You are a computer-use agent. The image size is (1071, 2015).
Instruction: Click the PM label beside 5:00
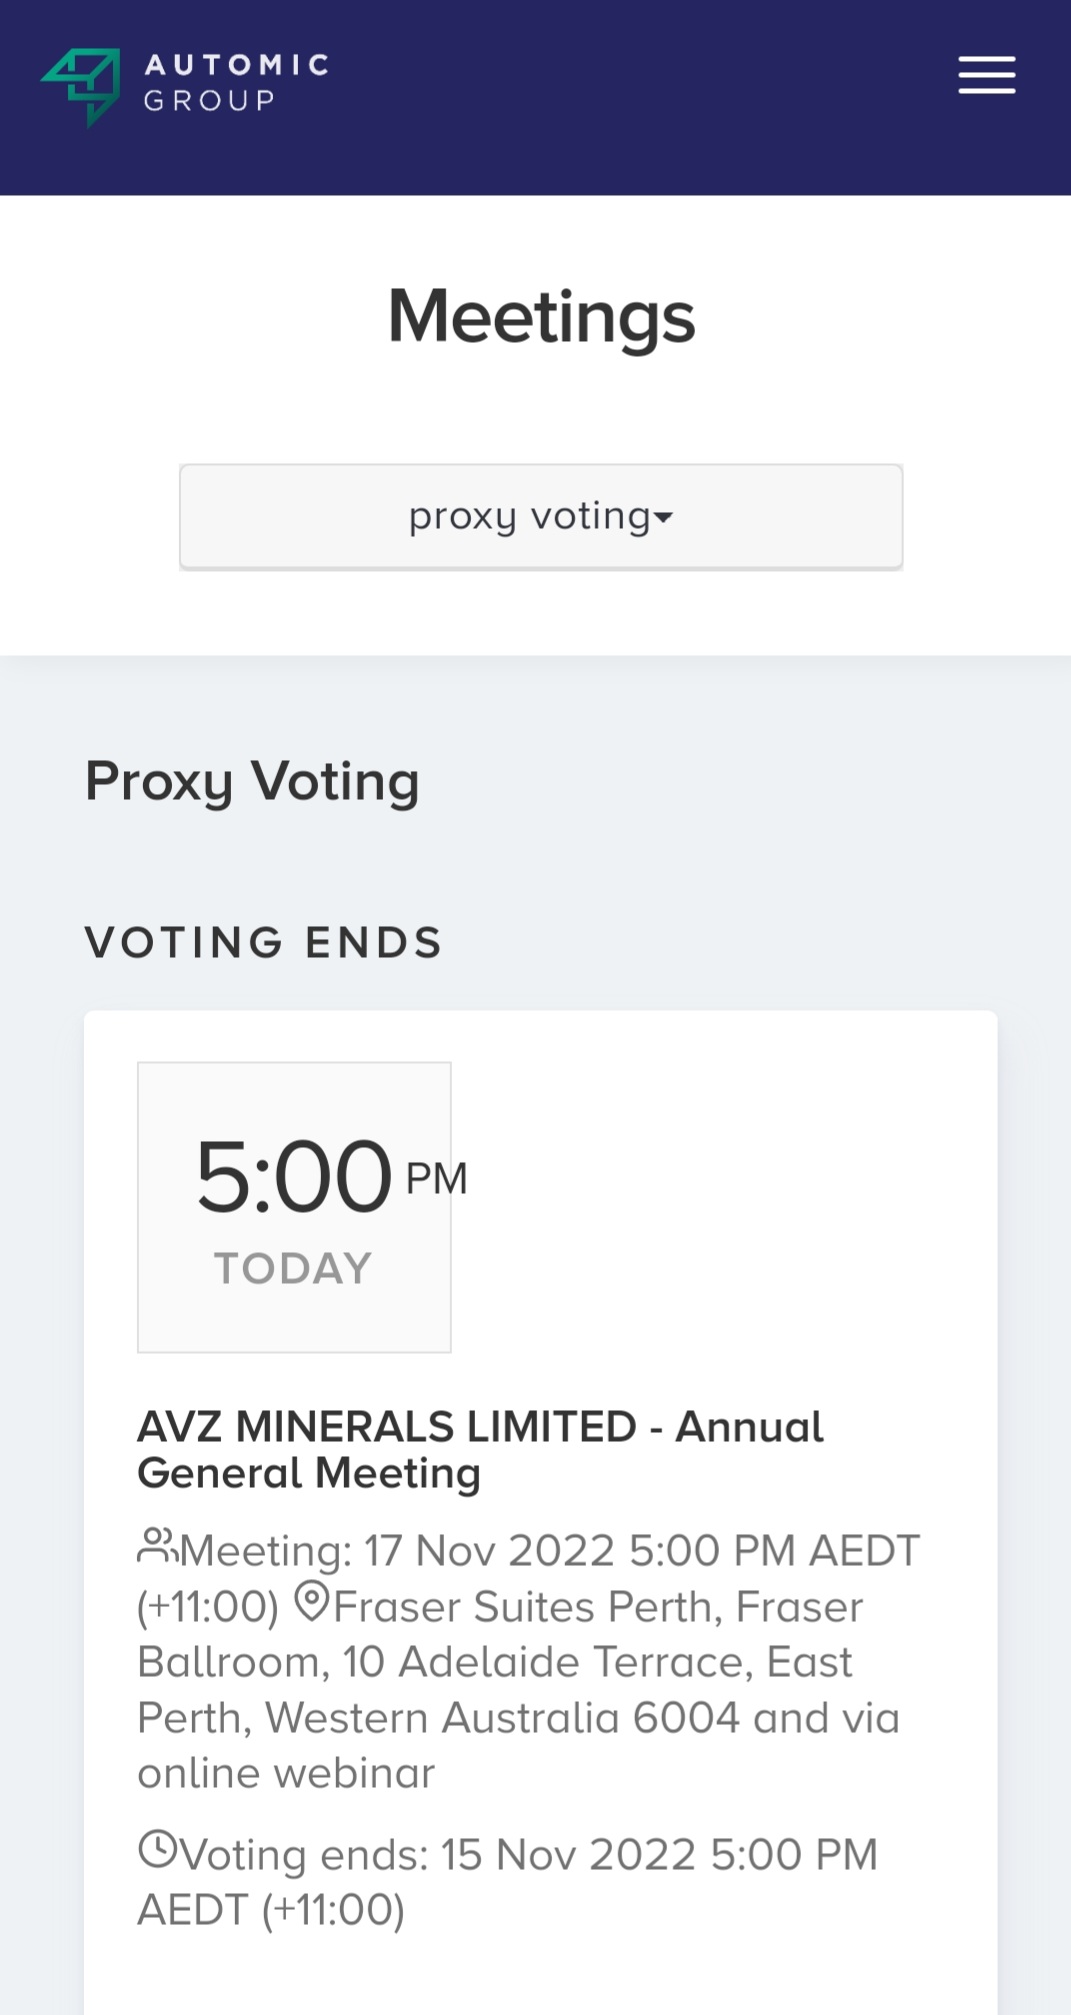pyautogui.click(x=436, y=1178)
